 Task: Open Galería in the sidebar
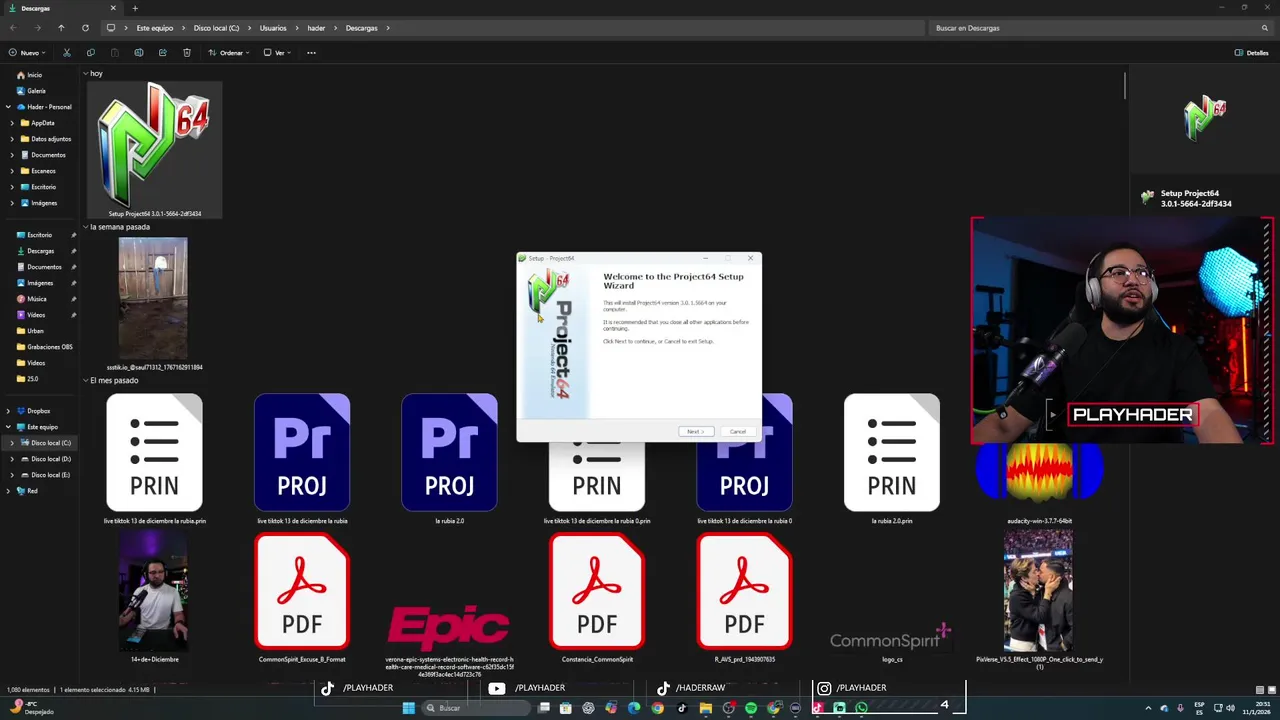[x=36, y=91]
